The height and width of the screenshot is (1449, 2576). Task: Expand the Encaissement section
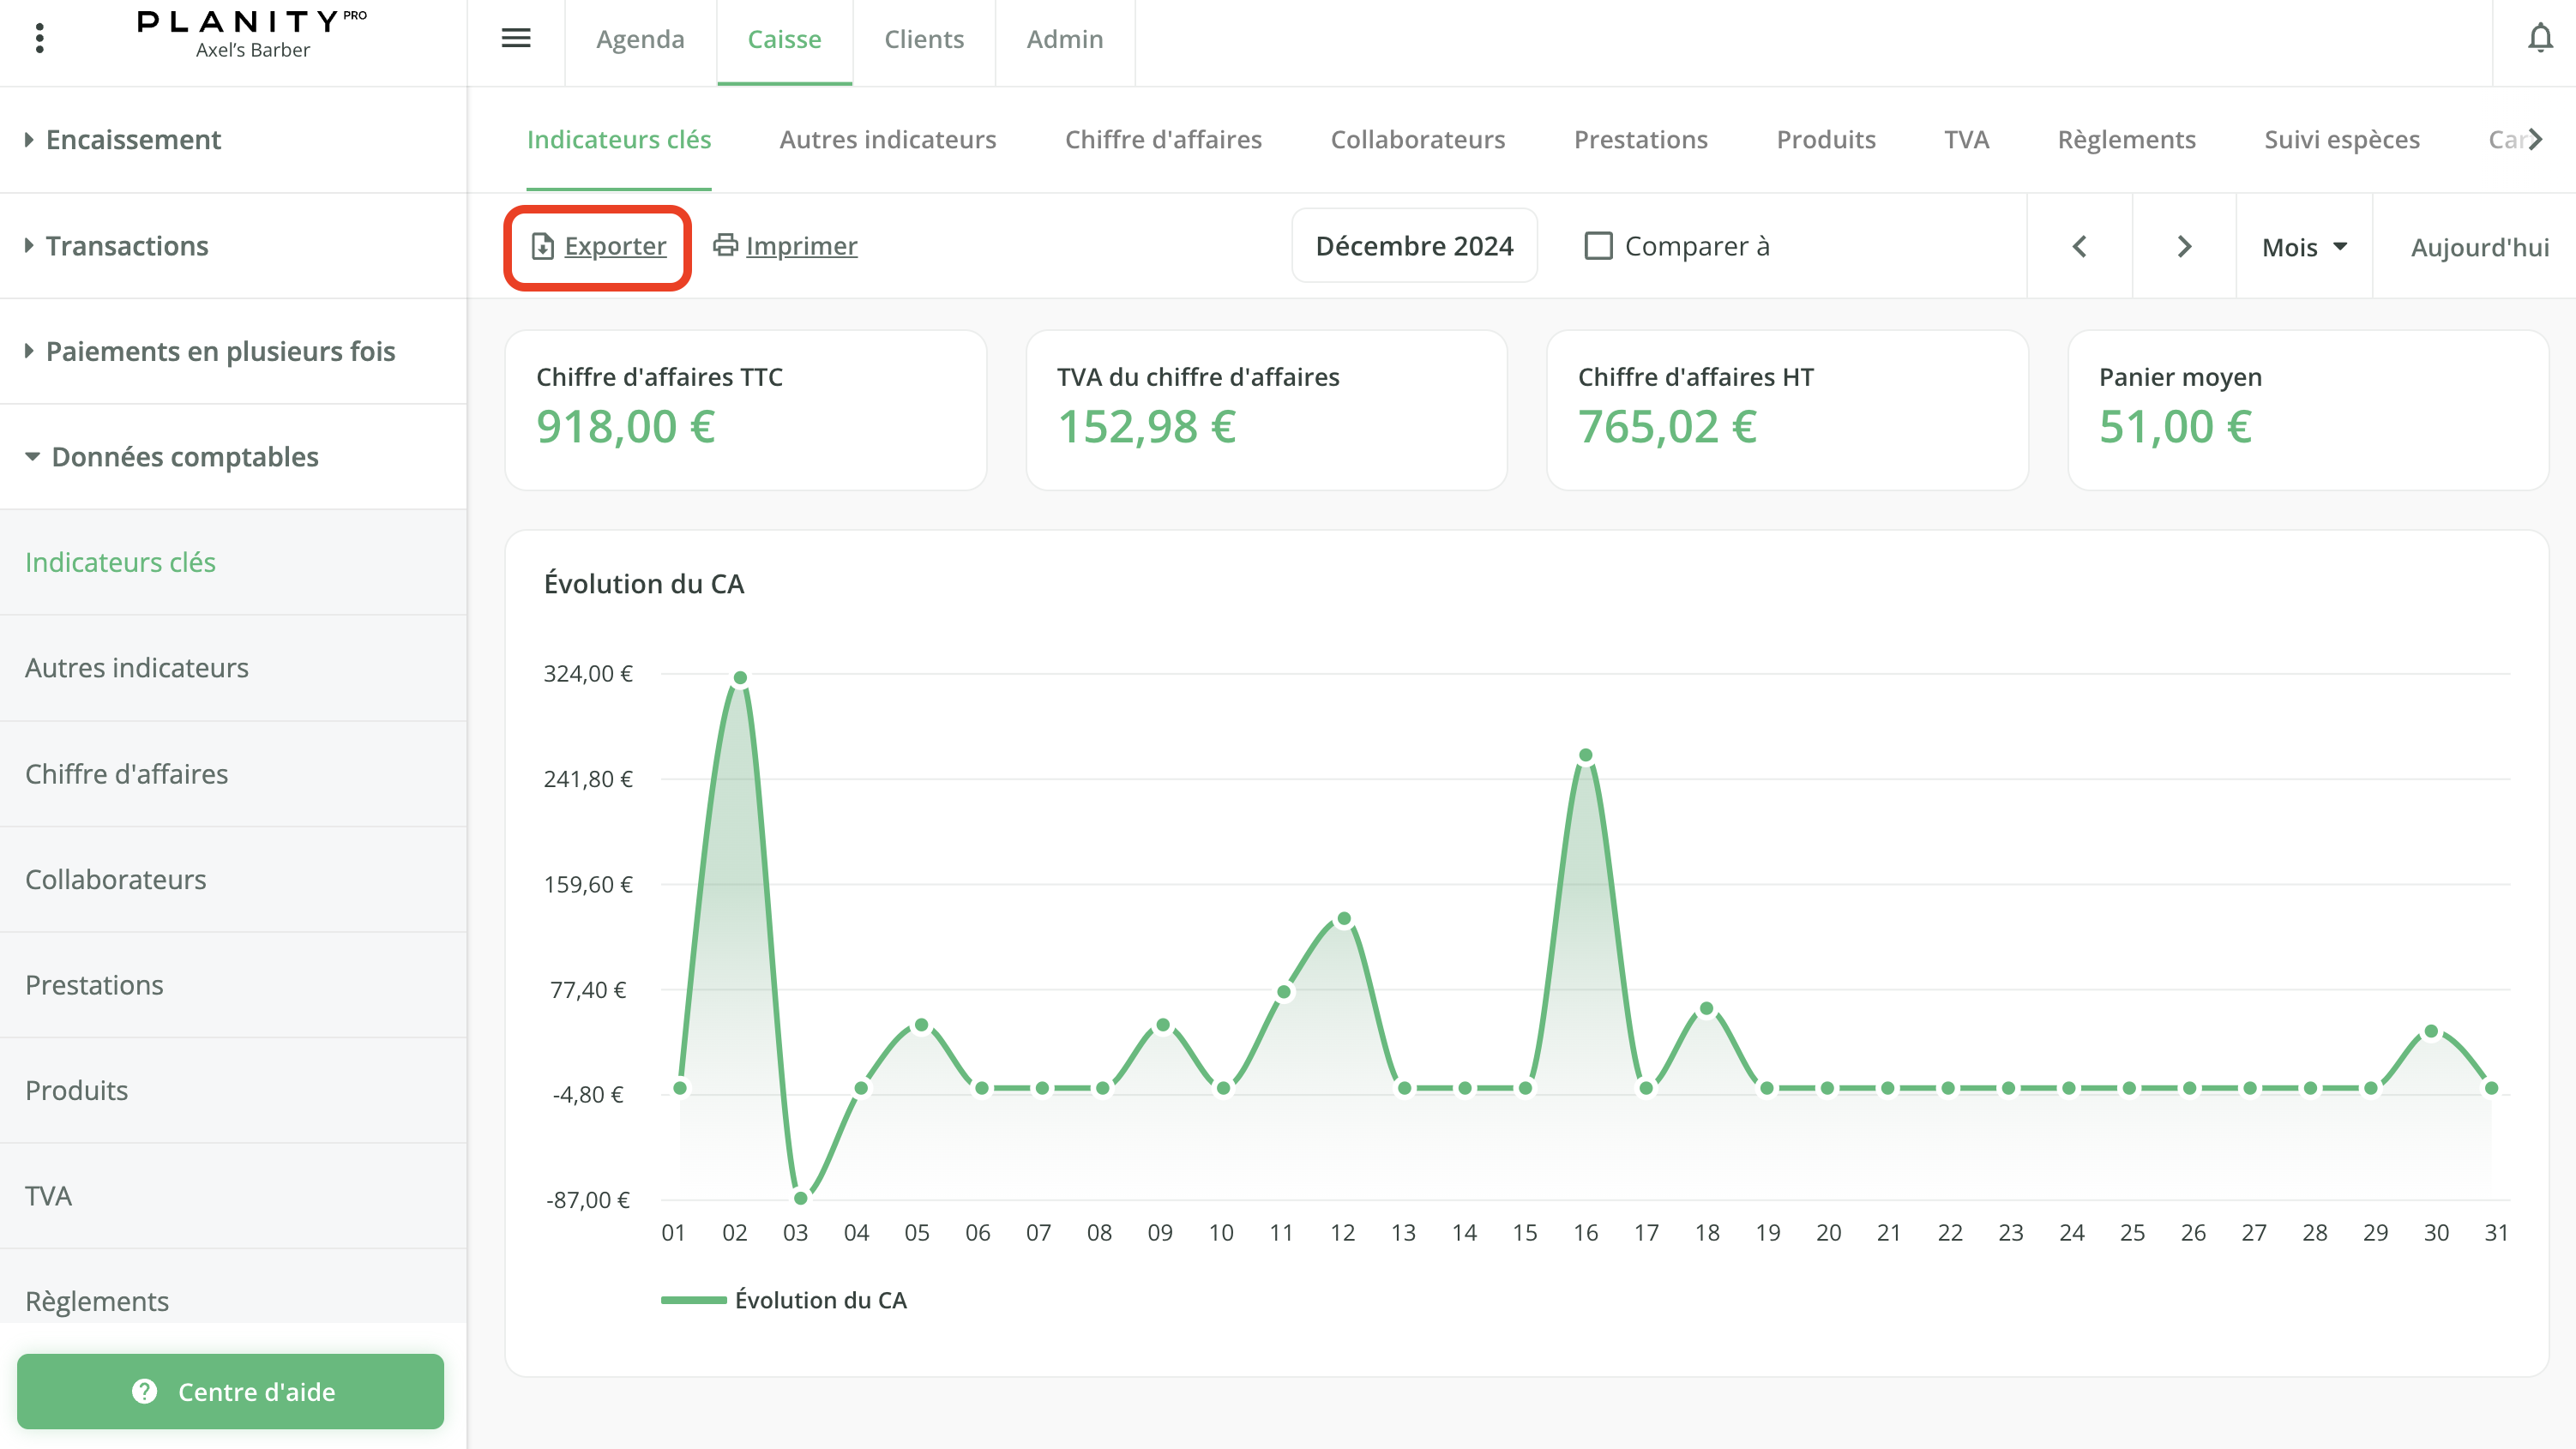pyautogui.click(x=133, y=139)
